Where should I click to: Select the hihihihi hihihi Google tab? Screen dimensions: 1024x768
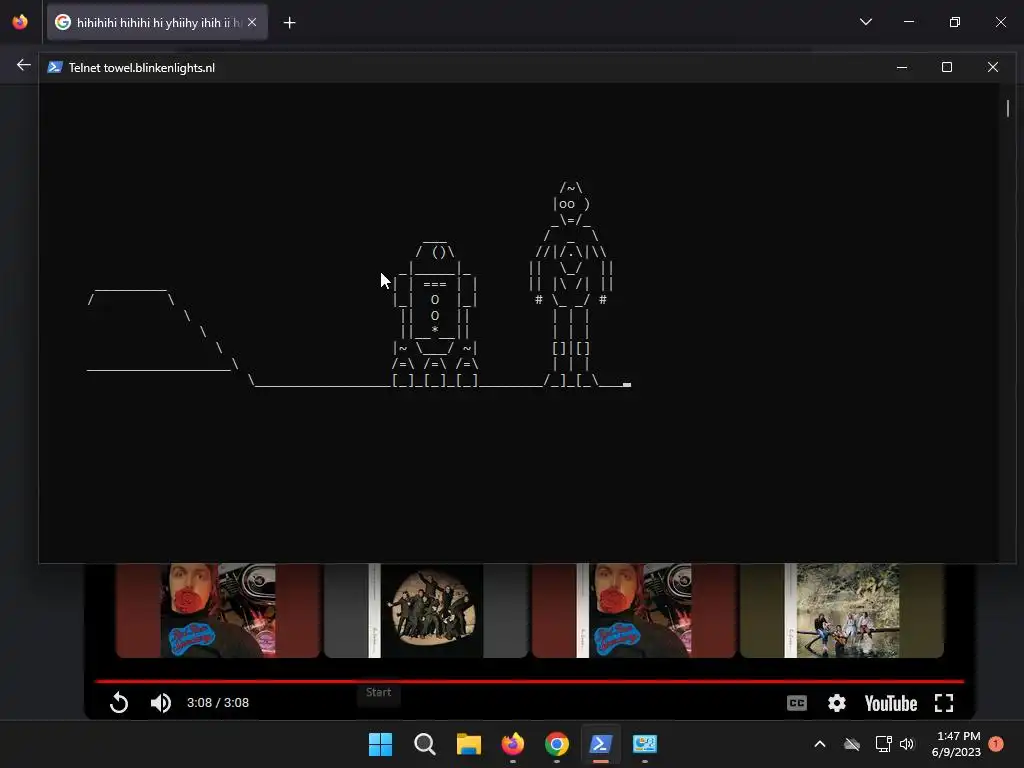coord(157,22)
